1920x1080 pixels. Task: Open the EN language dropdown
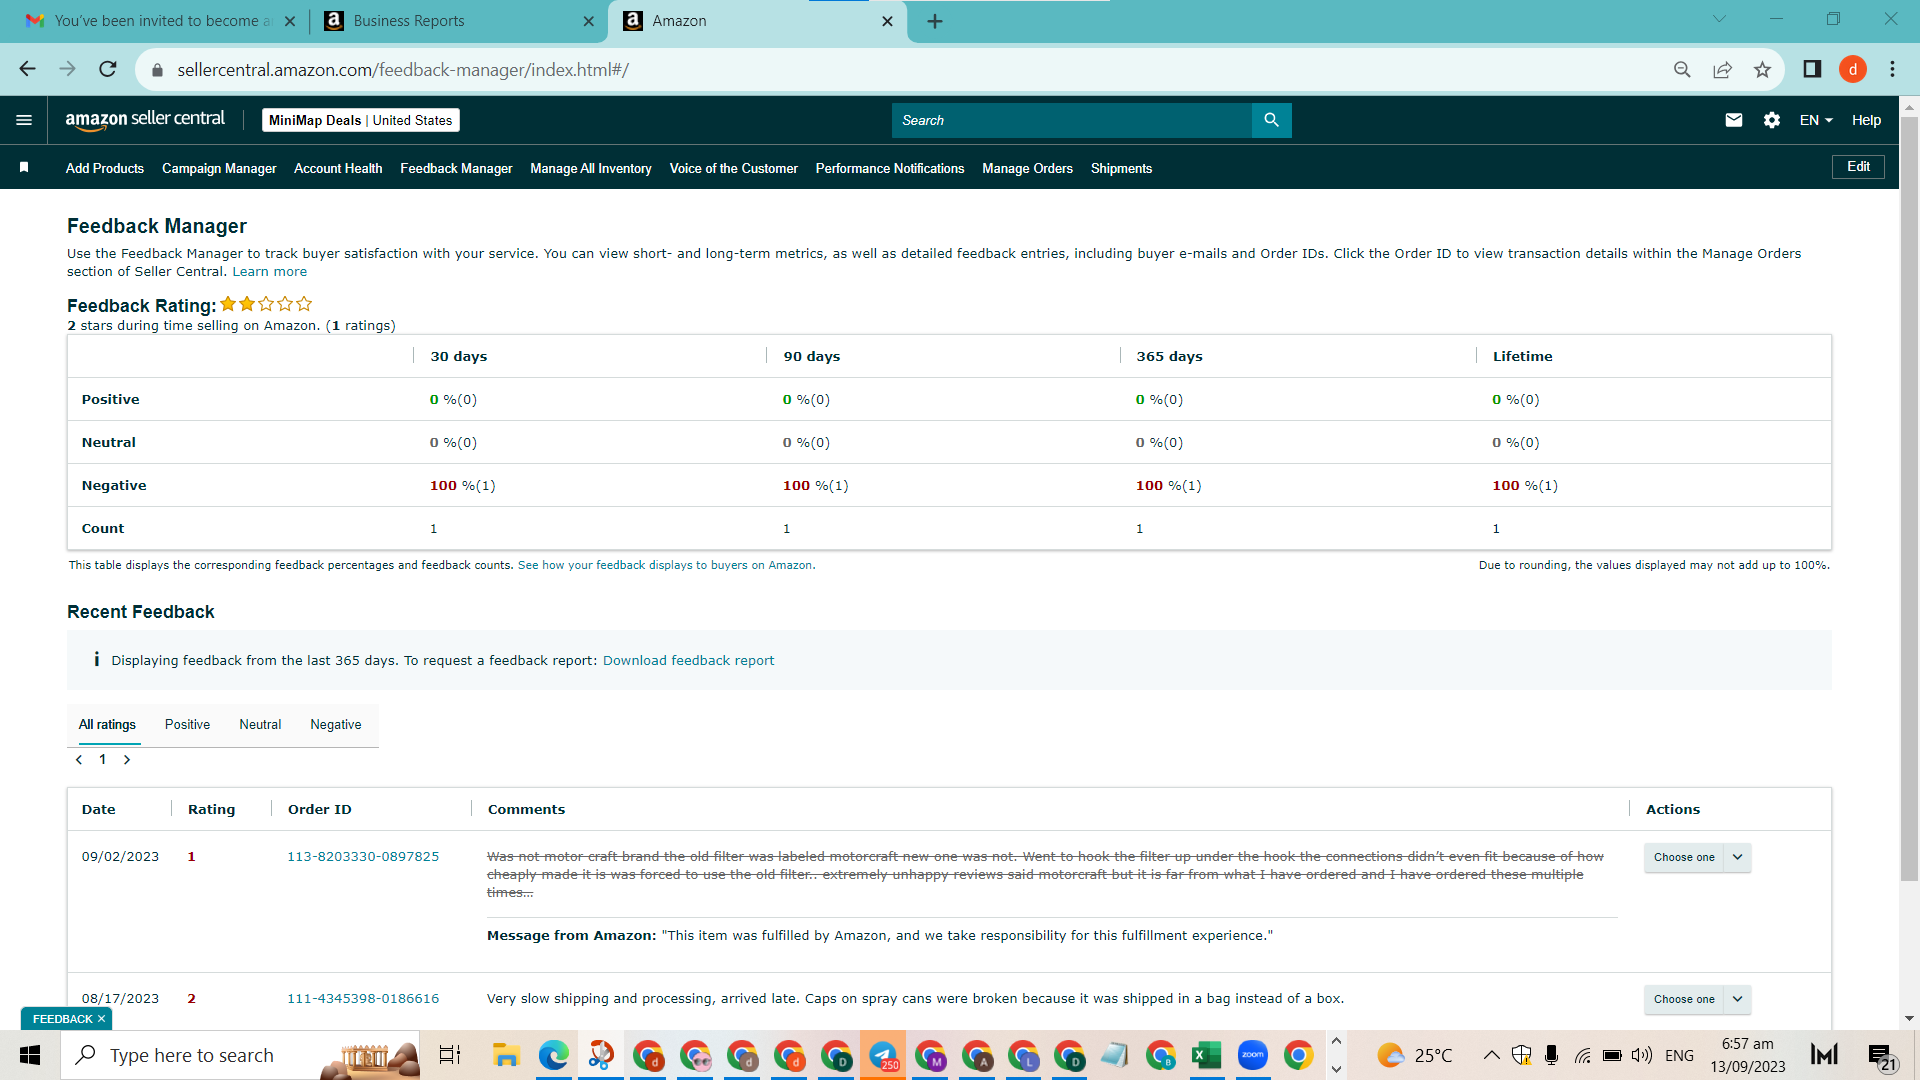click(x=1816, y=120)
